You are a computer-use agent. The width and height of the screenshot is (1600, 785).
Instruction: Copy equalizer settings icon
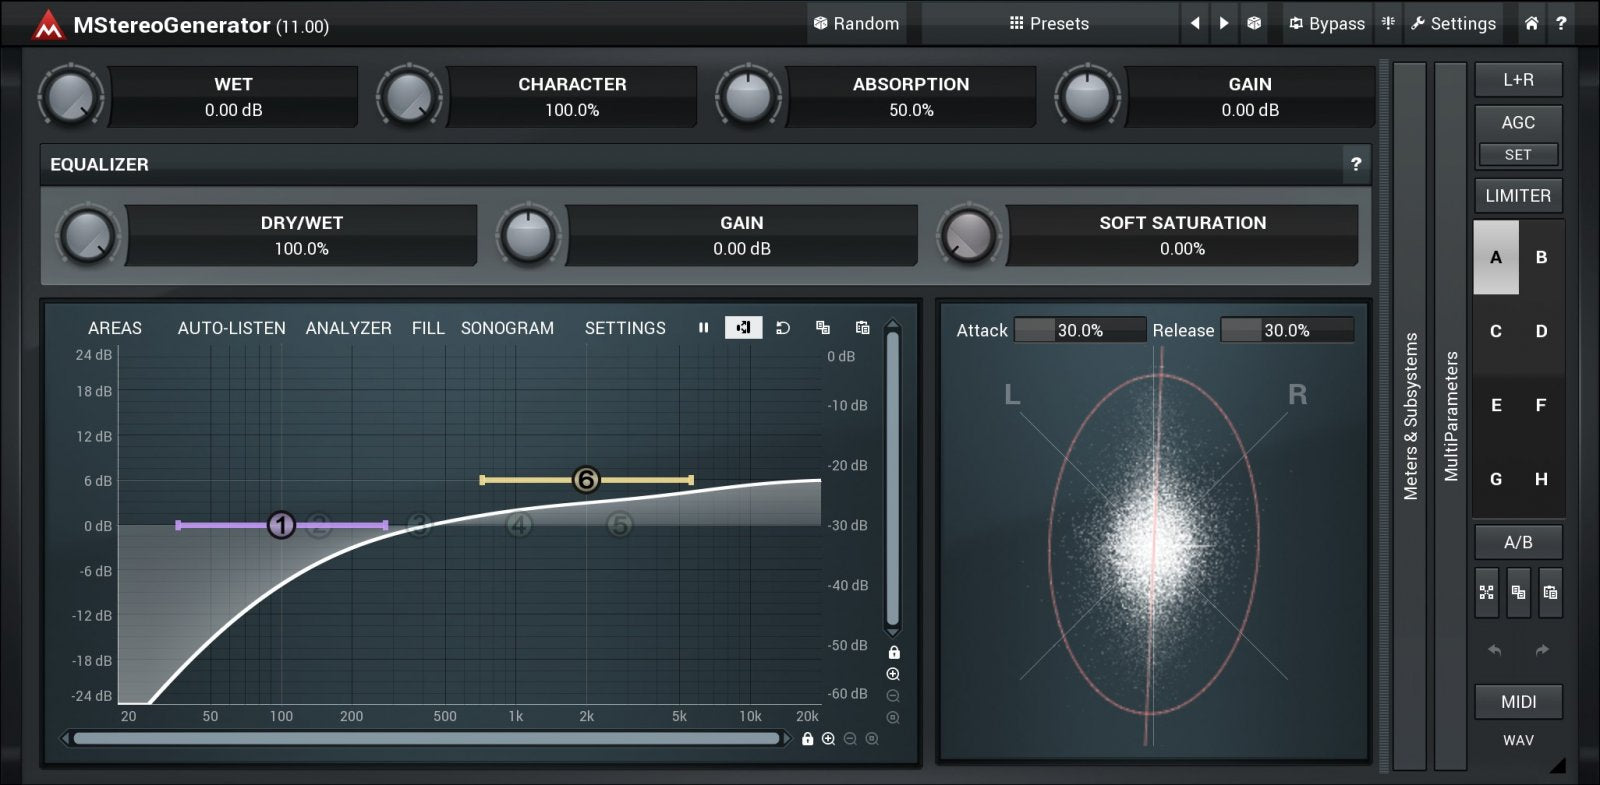823,327
